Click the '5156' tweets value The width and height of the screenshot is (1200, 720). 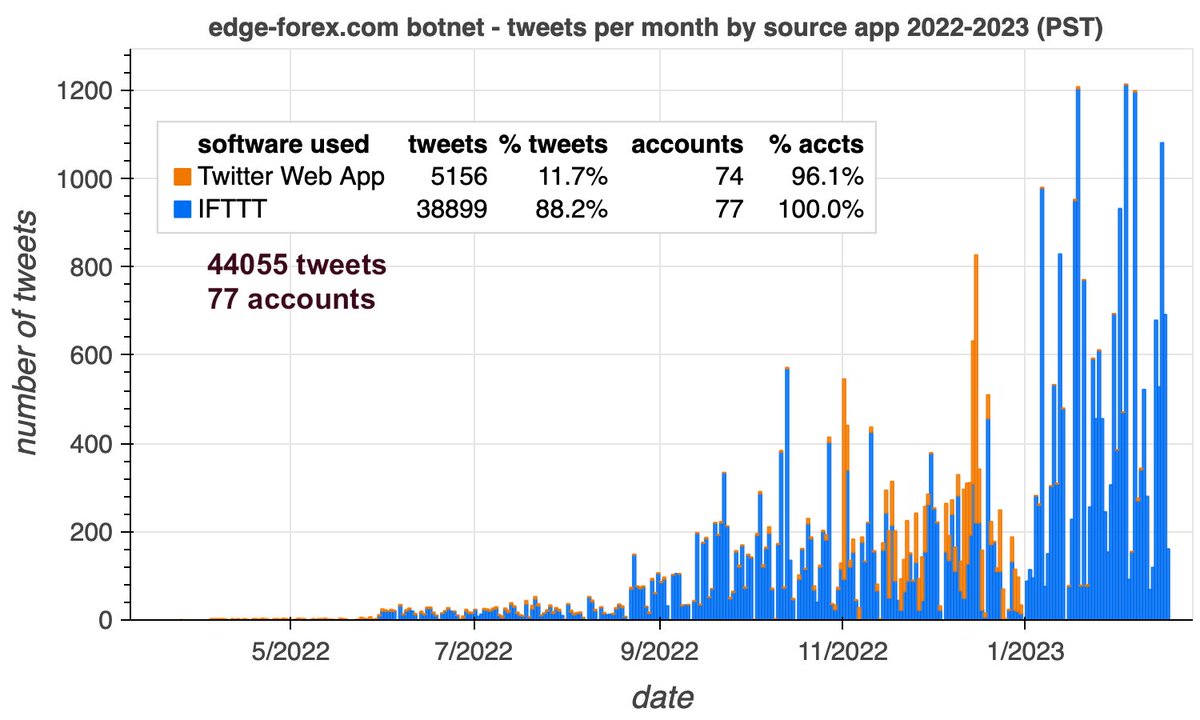pos(460,177)
